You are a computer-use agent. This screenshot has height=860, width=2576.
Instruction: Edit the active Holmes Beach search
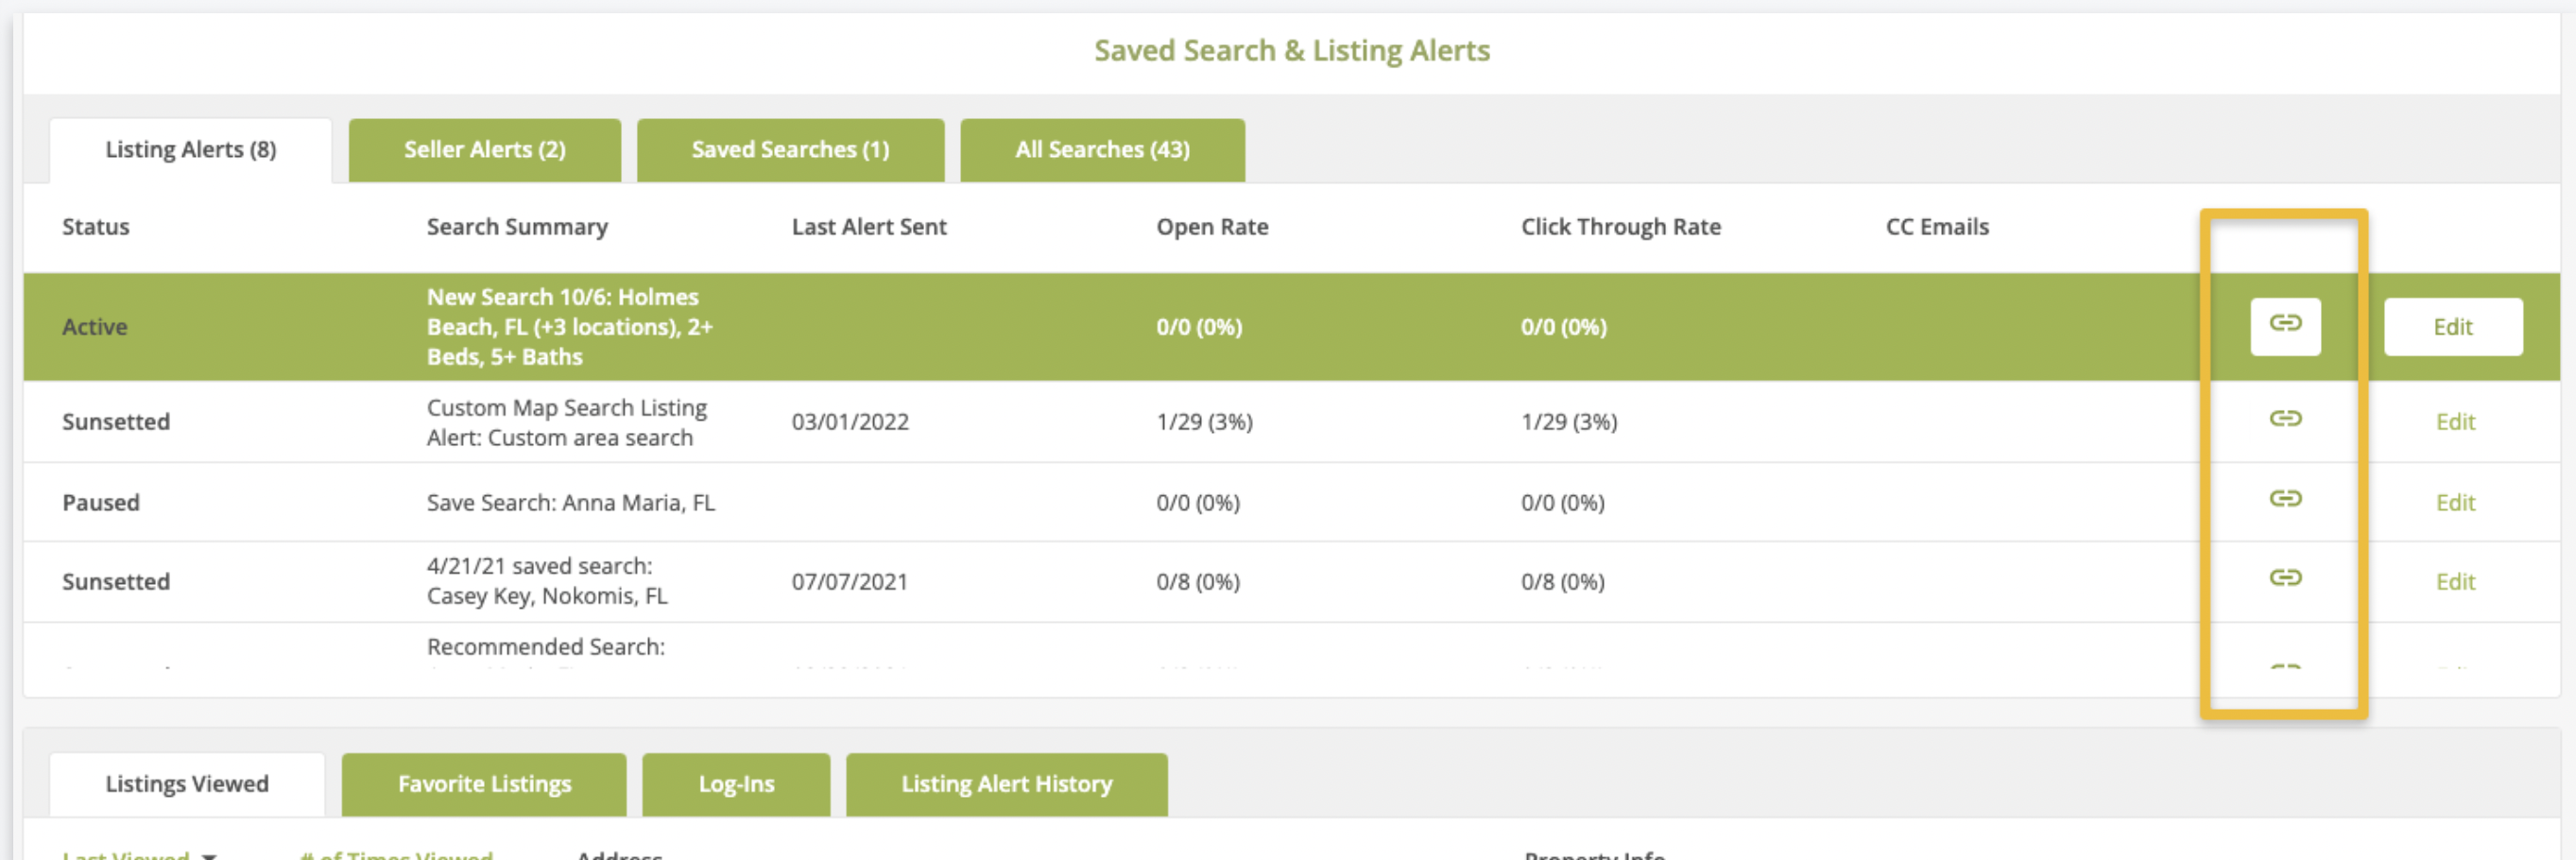(x=2452, y=327)
